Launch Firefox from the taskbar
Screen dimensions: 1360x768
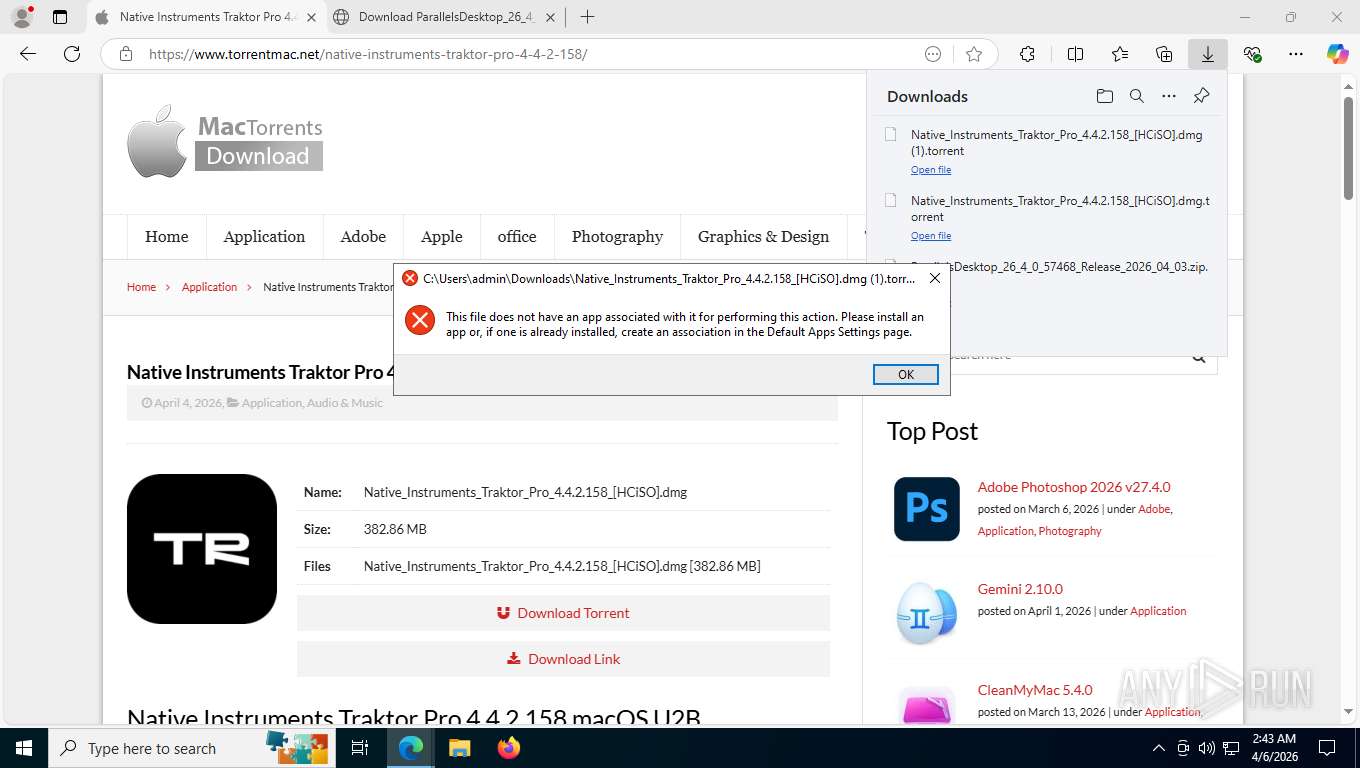point(509,748)
